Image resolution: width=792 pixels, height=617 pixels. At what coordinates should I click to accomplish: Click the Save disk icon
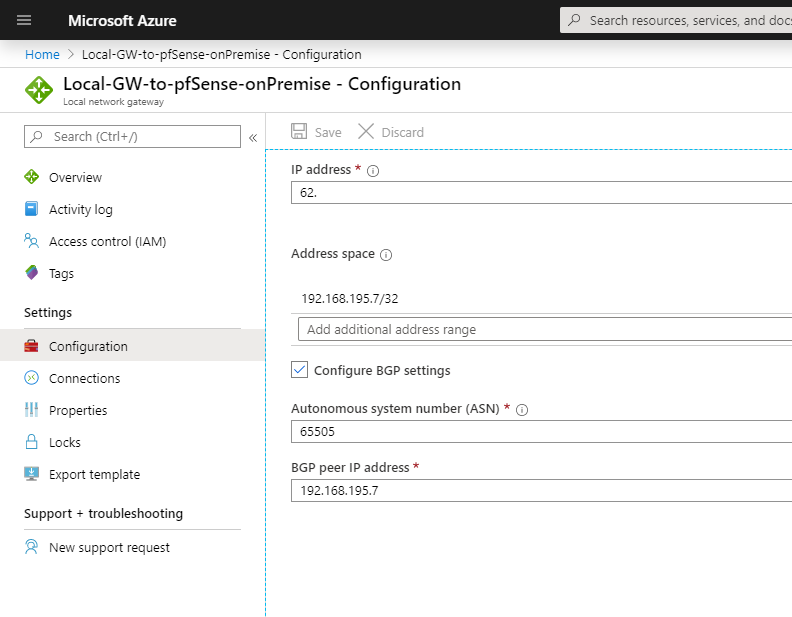pos(299,131)
